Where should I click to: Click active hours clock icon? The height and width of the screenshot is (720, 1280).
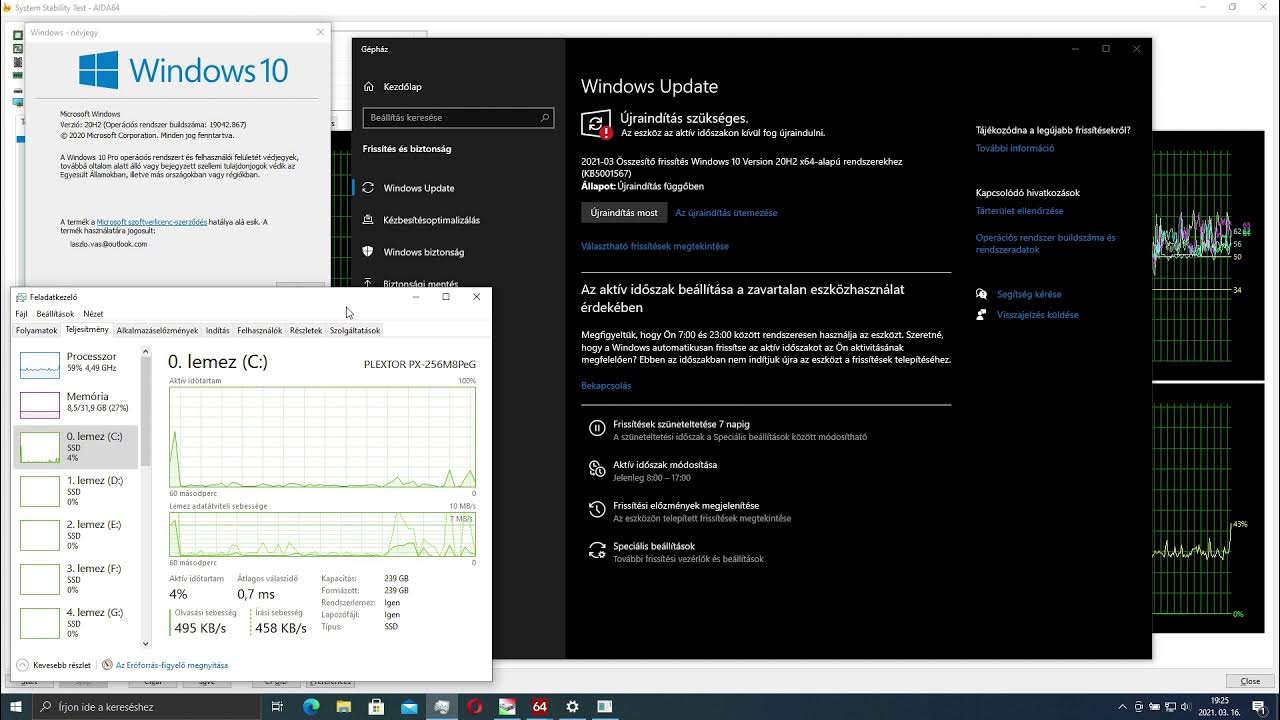coord(597,469)
